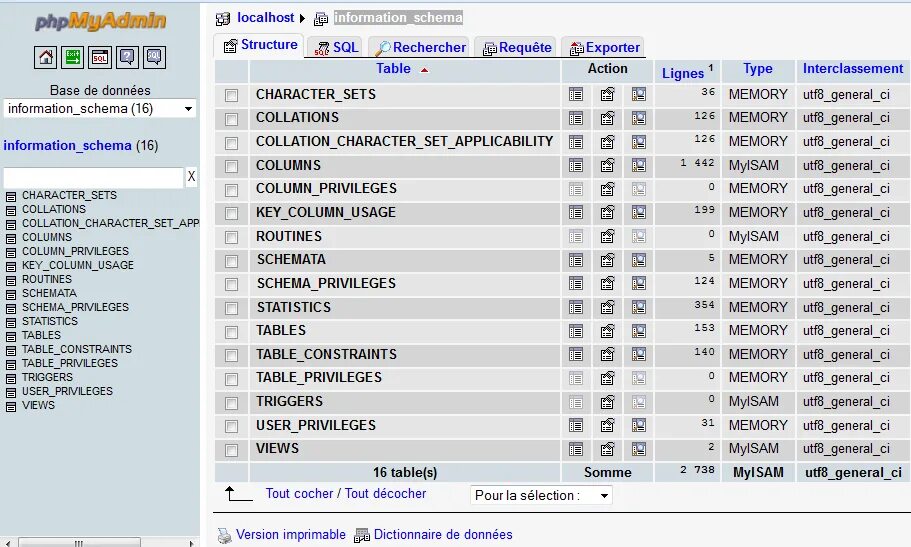Open the SQL query window icon
The height and width of the screenshot is (547, 911).
[100, 57]
